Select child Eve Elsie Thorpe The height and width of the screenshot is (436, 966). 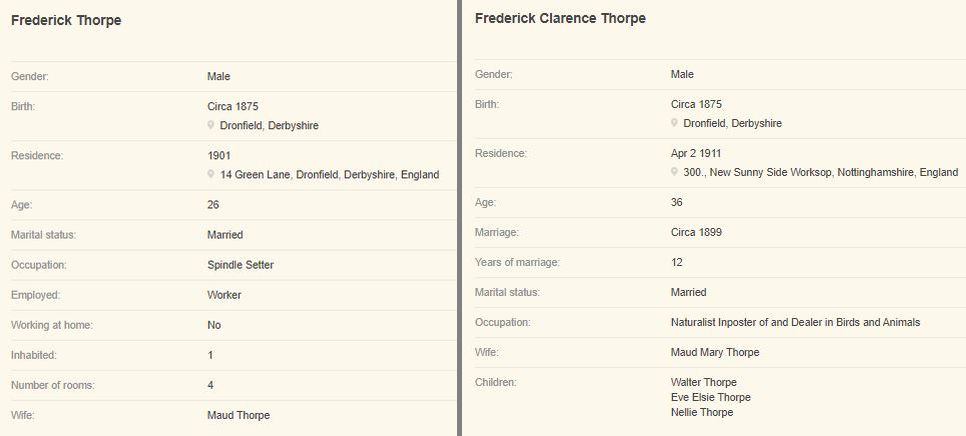click(710, 397)
